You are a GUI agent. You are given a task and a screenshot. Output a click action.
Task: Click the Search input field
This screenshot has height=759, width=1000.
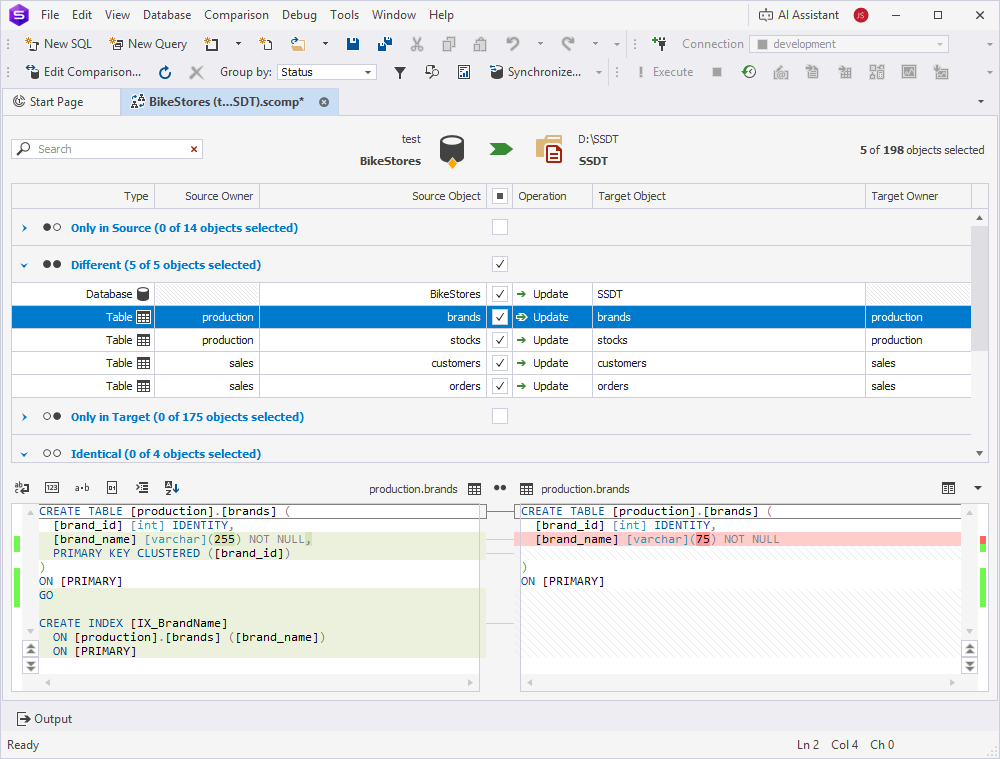[x=110, y=149]
